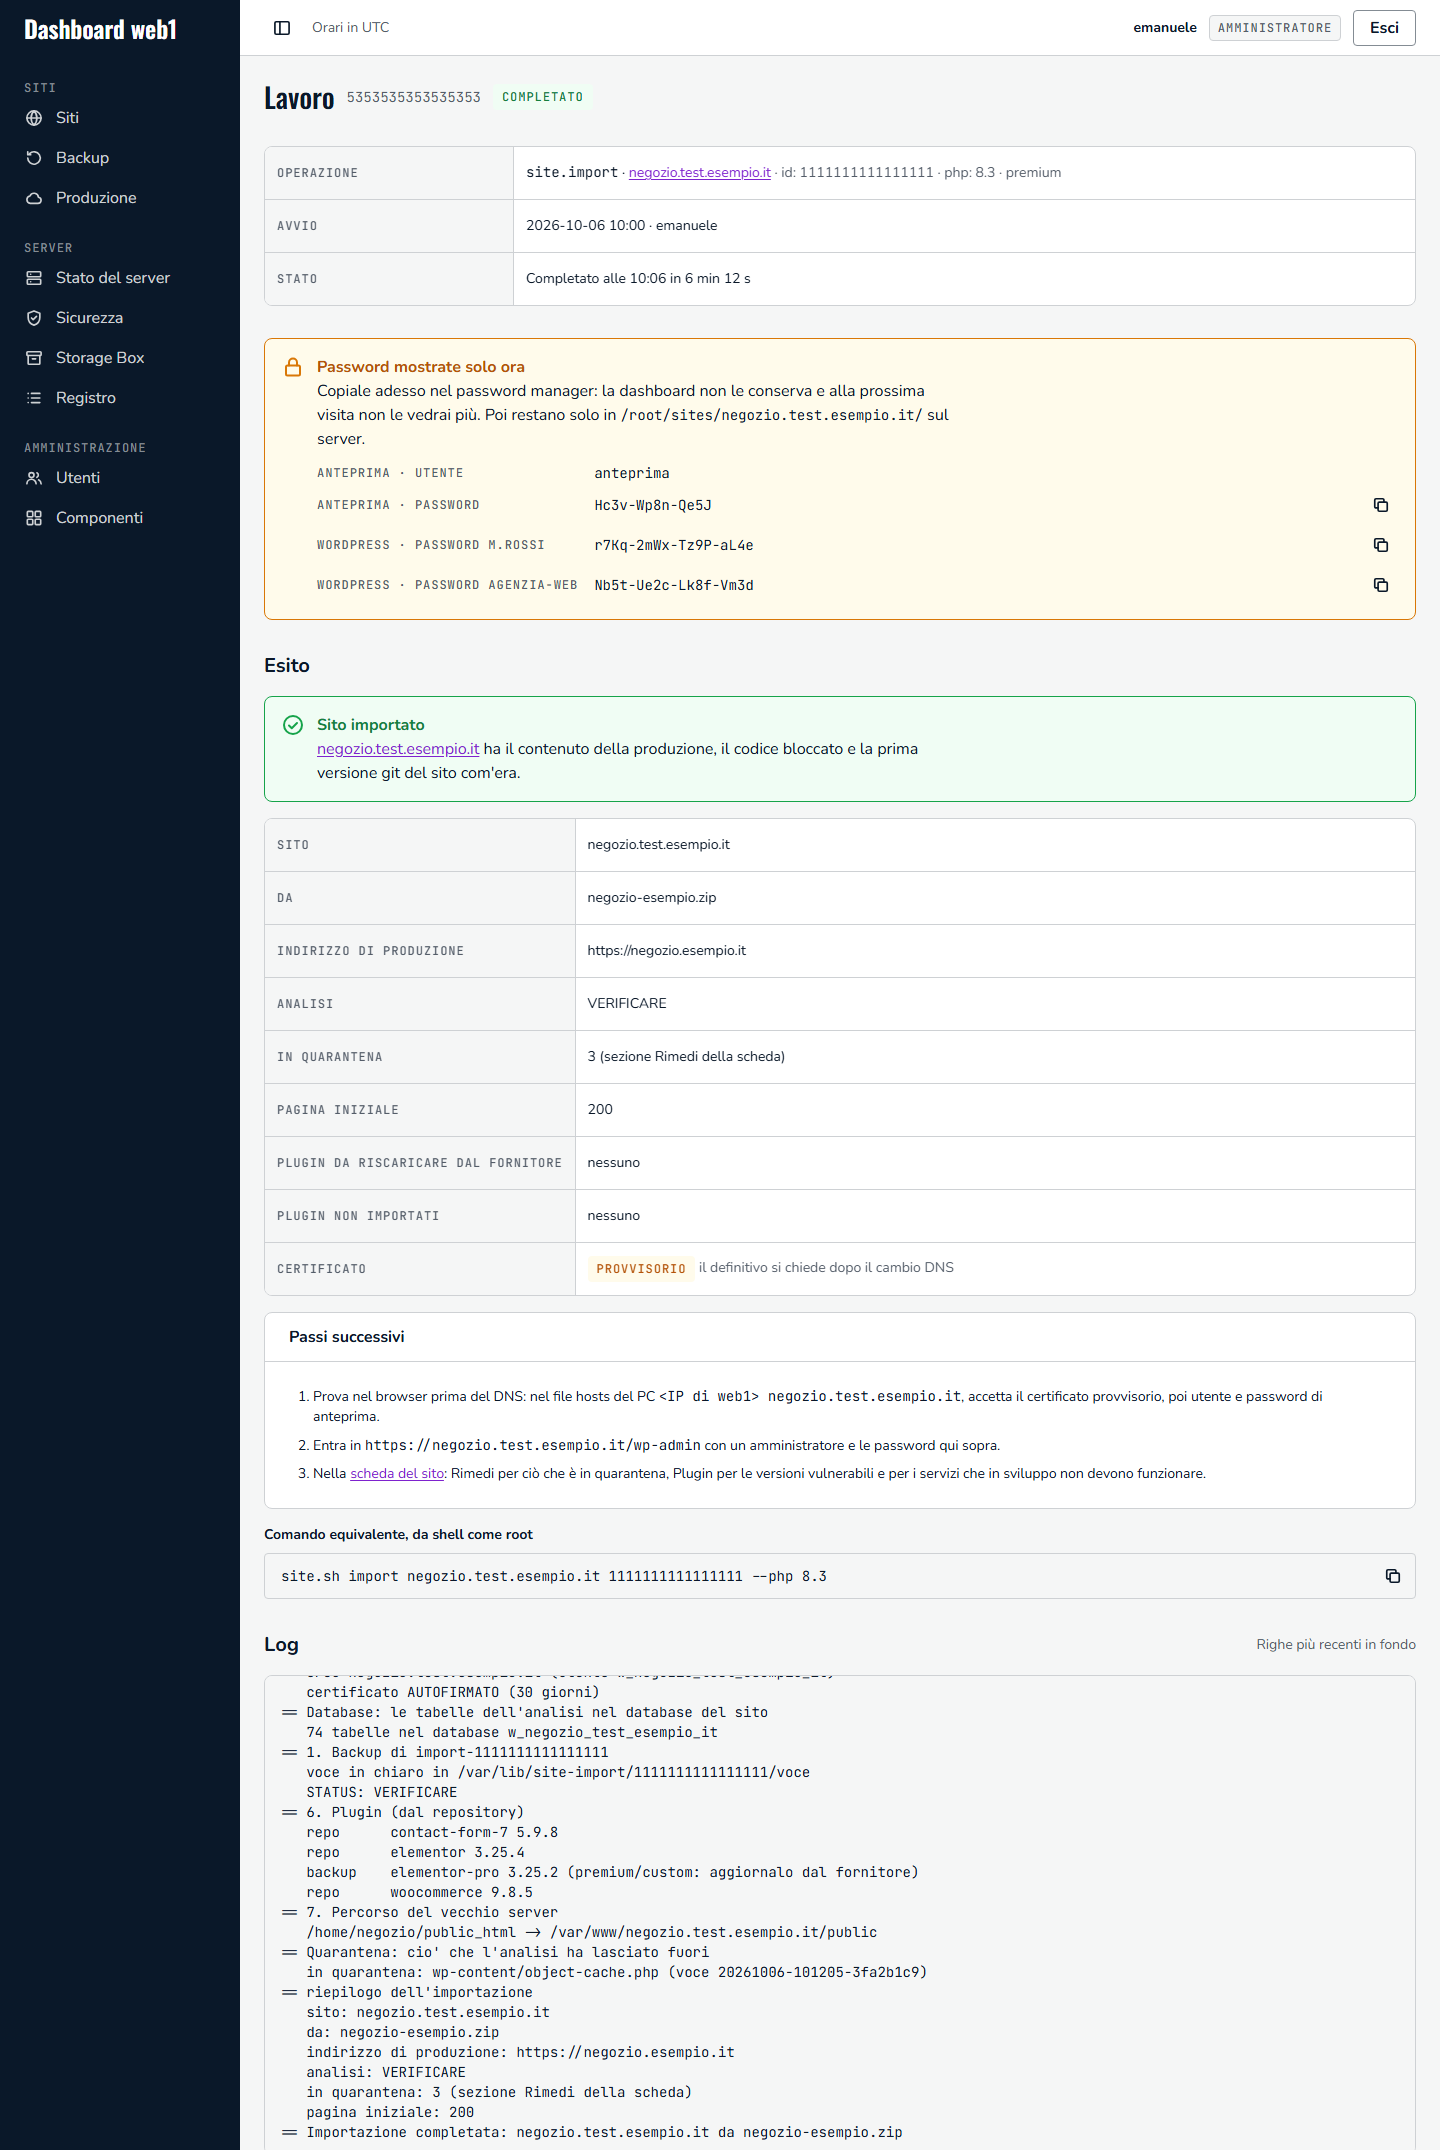Open the Storage Box page

click(120, 358)
